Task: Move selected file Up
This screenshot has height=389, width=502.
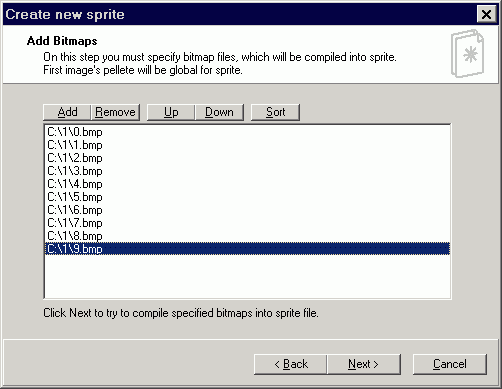Action: [x=171, y=112]
